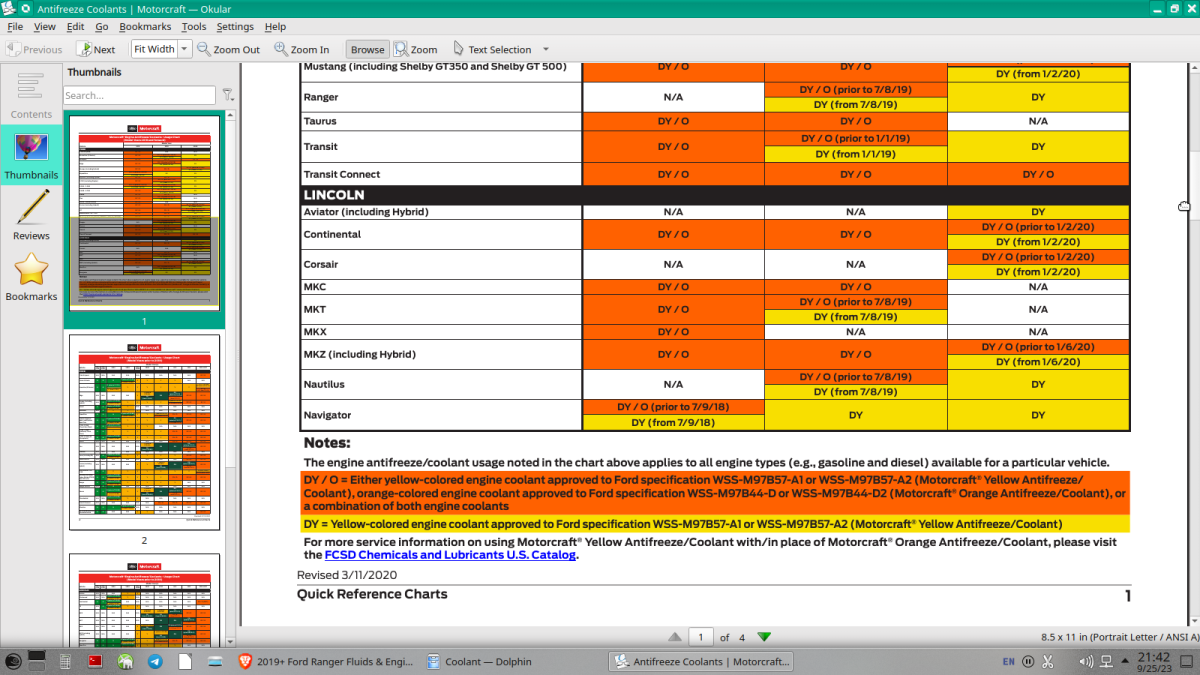This screenshot has height=675, width=1200.
Task: Click the blank document taskbar icon
Action: coord(186,661)
